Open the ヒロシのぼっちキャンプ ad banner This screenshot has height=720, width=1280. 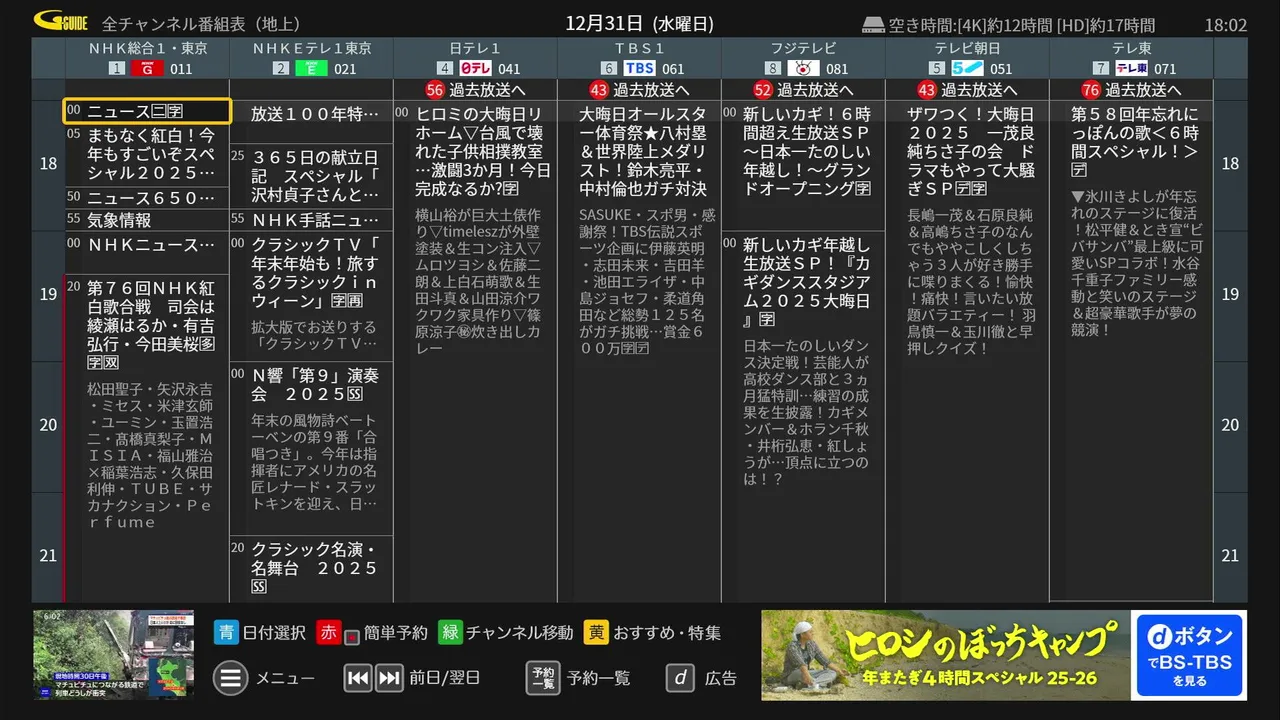(x=946, y=655)
